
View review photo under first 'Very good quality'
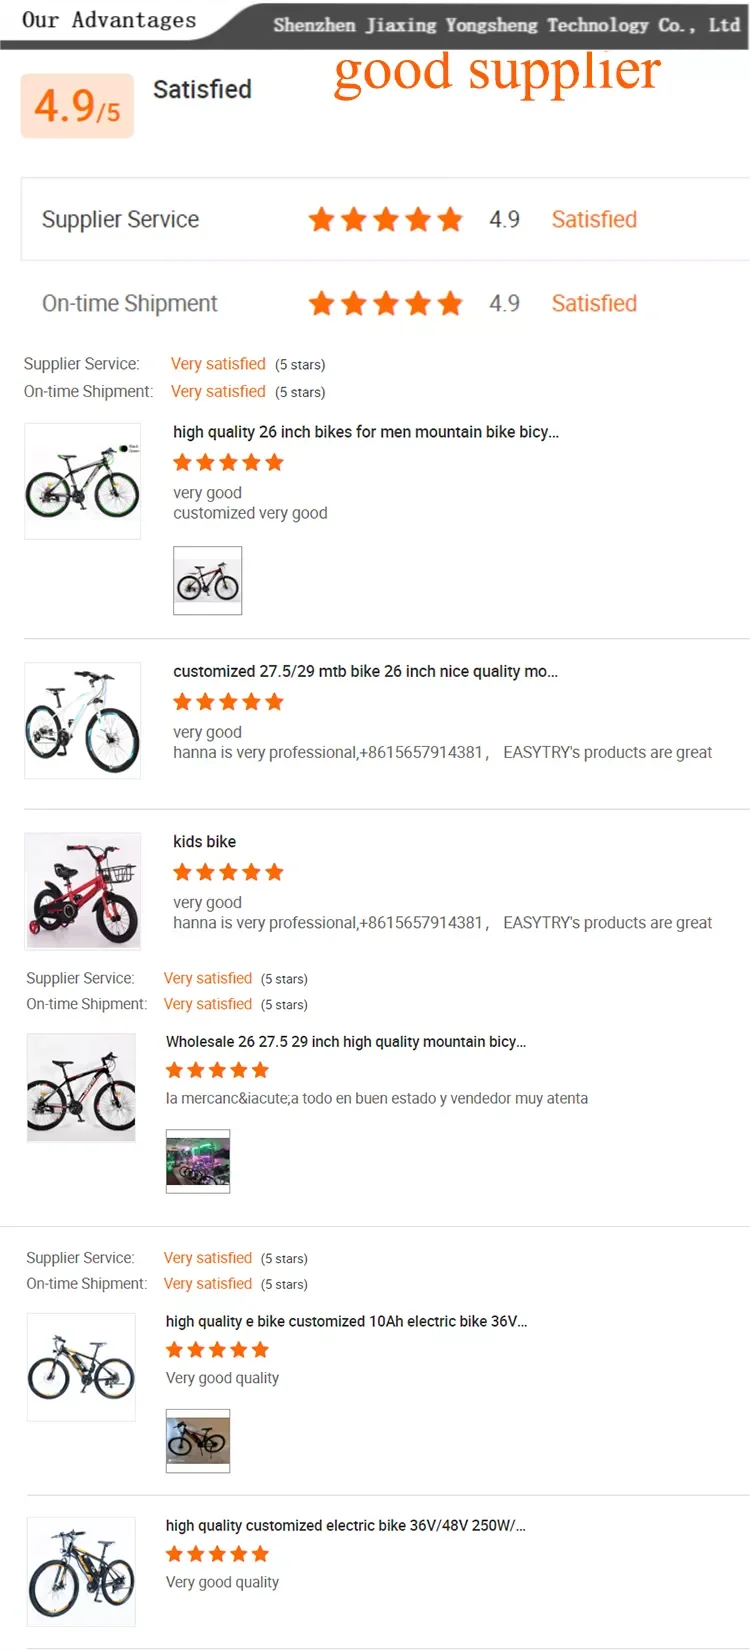point(198,1441)
